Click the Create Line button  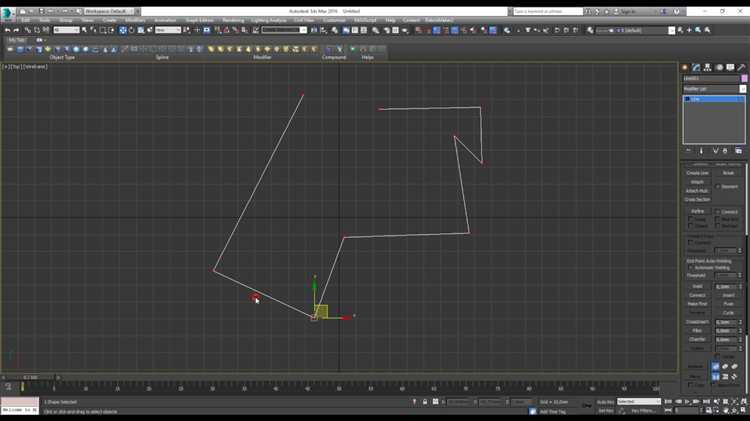(697, 173)
